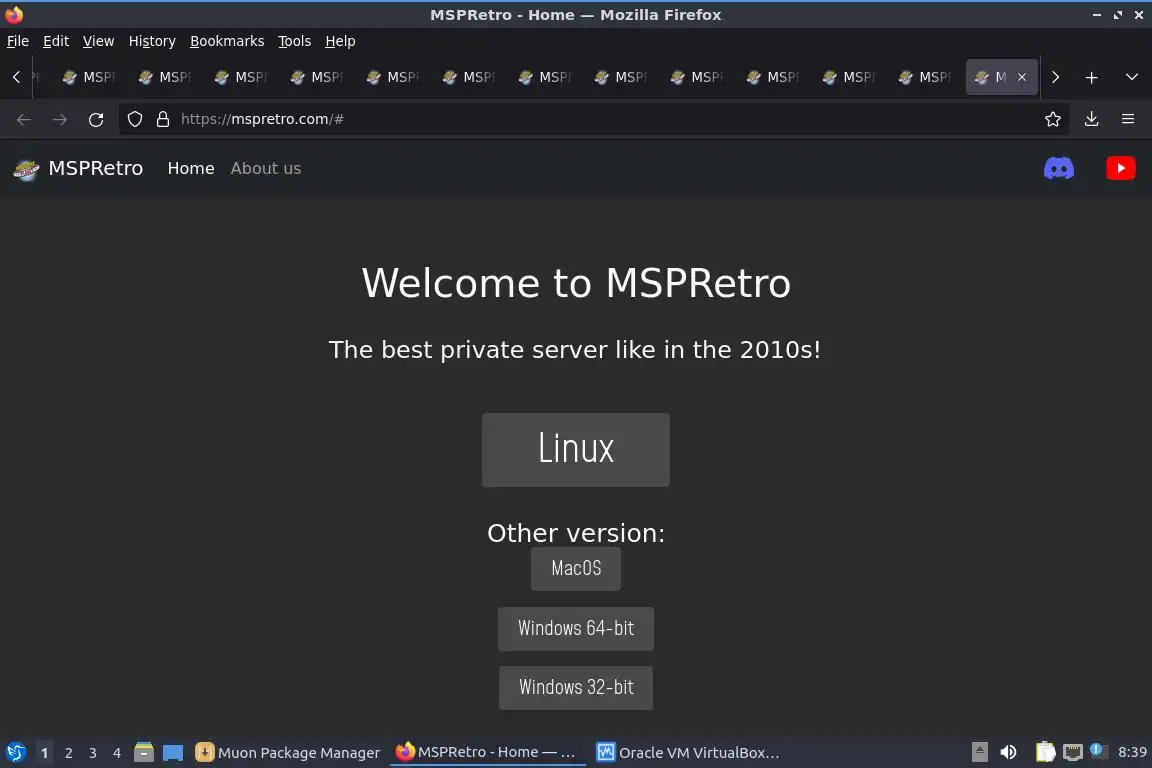The image size is (1152, 768).
Task: Switch to Oracle VM VirtualBox in taskbar
Action: (x=688, y=753)
